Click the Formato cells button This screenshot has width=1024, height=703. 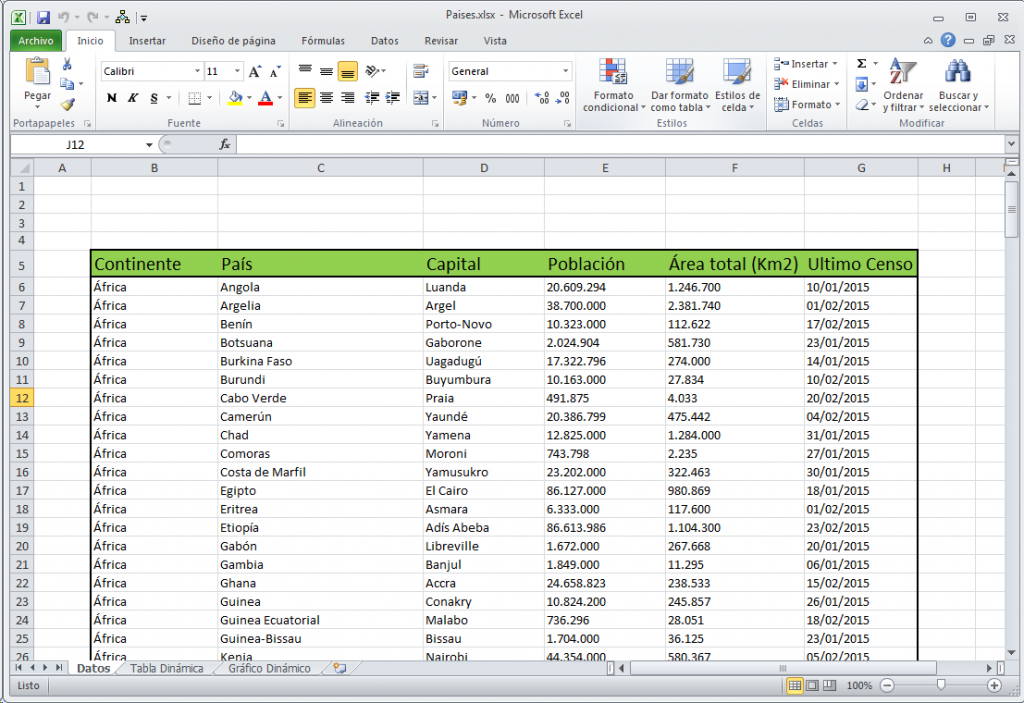tap(807, 105)
